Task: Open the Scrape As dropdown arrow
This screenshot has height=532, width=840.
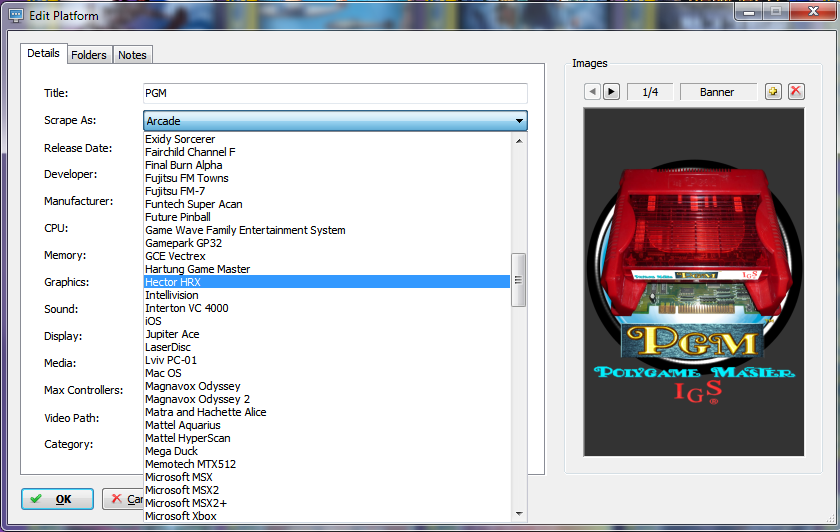Action: click(519, 121)
